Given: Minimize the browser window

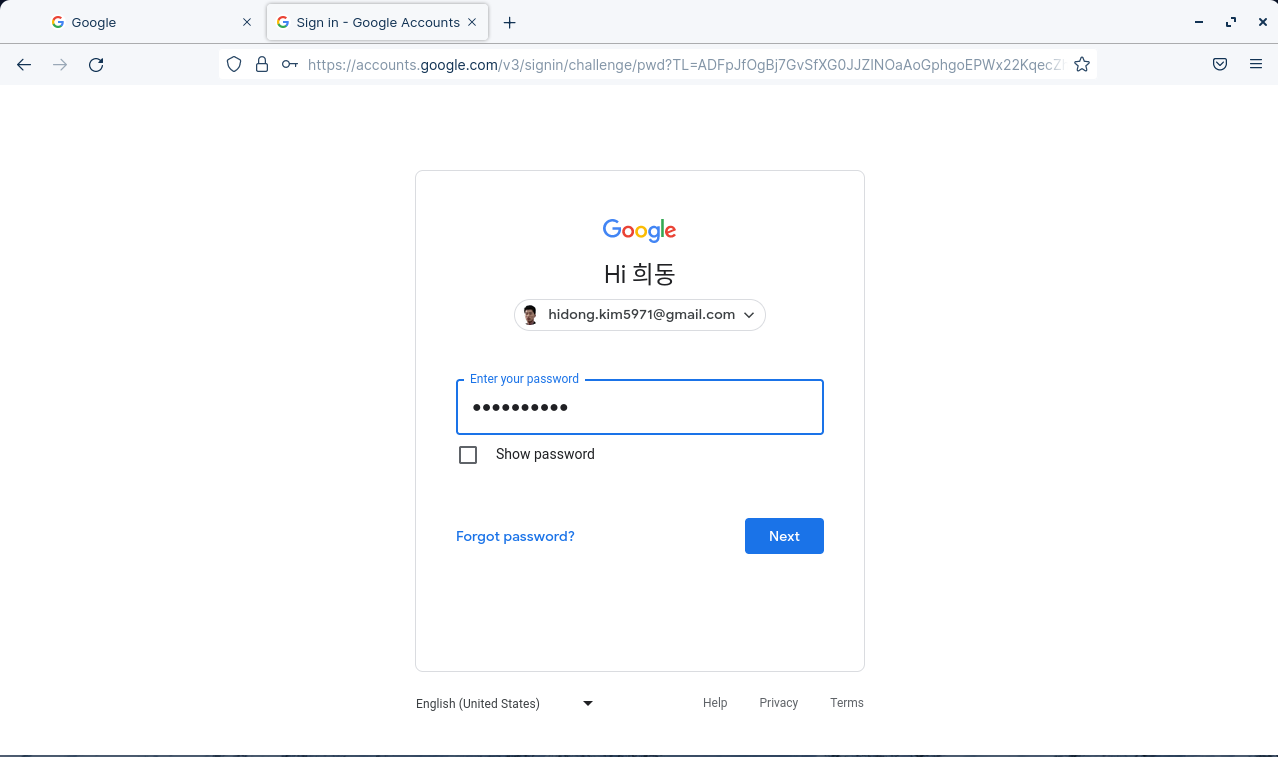Looking at the screenshot, I should (x=1199, y=22).
